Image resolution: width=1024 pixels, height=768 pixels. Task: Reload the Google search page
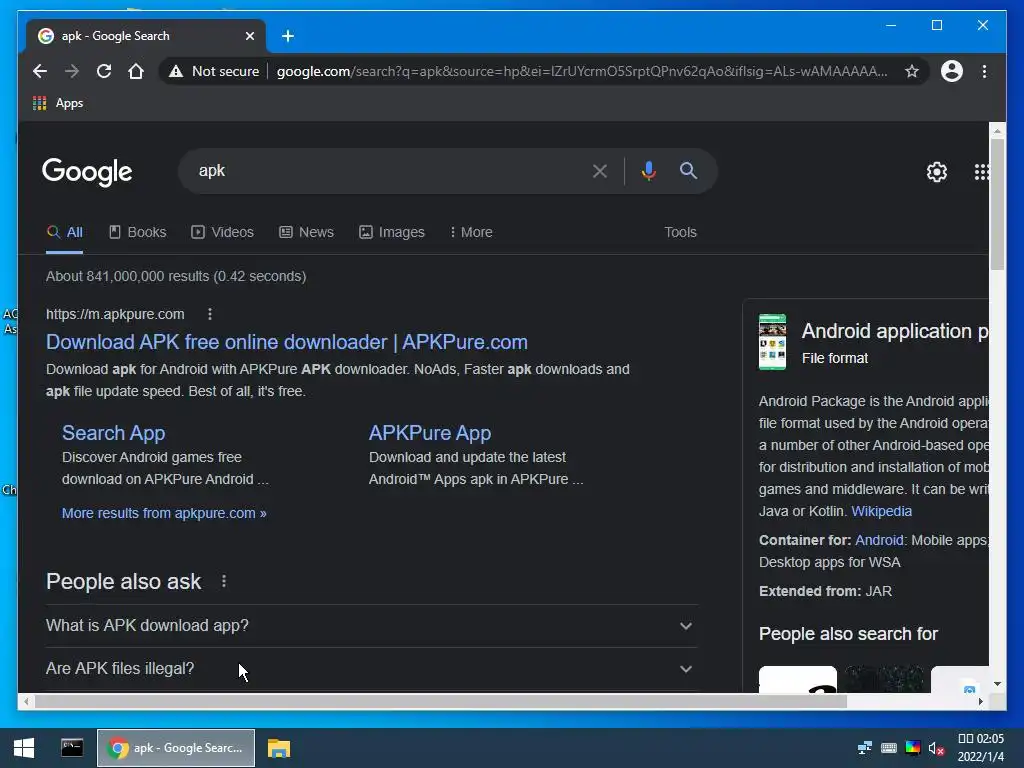coord(104,71)
